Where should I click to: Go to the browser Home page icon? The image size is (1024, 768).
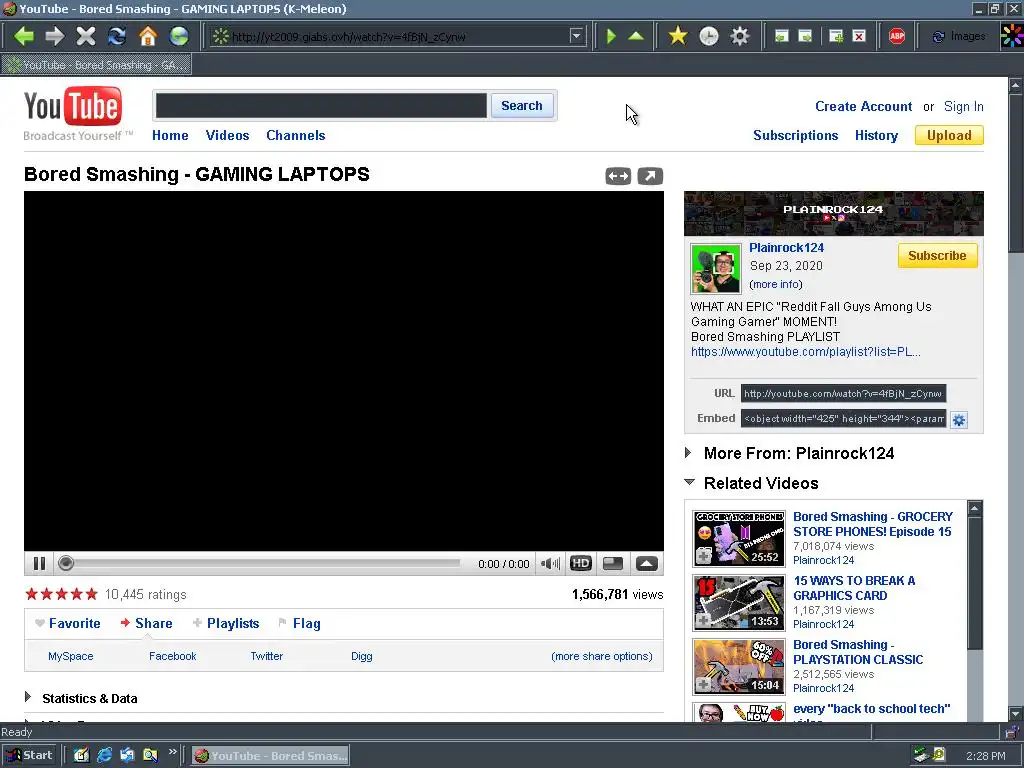pos(148,36)
